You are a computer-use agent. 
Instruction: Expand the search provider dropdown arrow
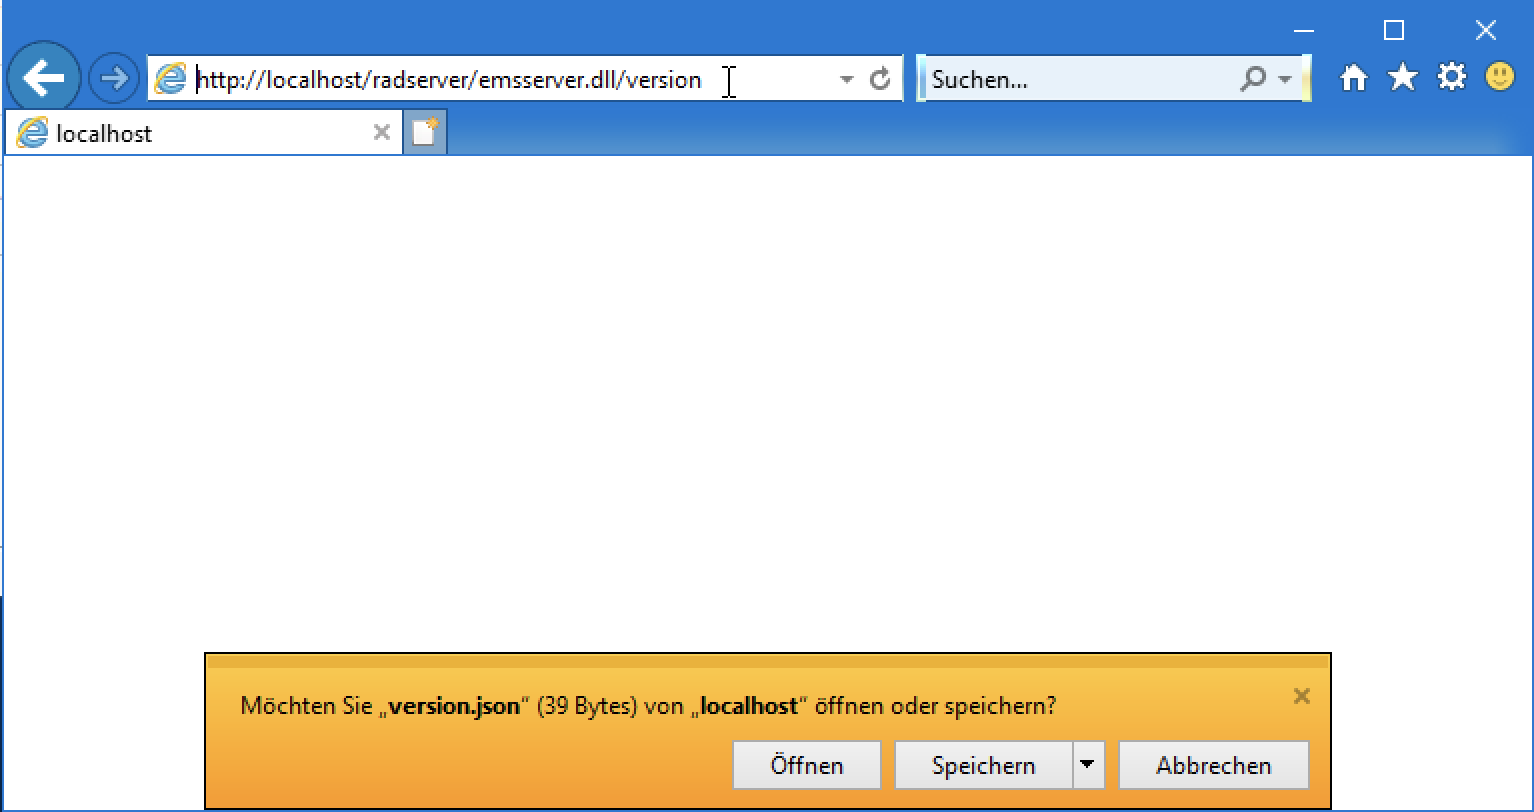point(1285,79)
